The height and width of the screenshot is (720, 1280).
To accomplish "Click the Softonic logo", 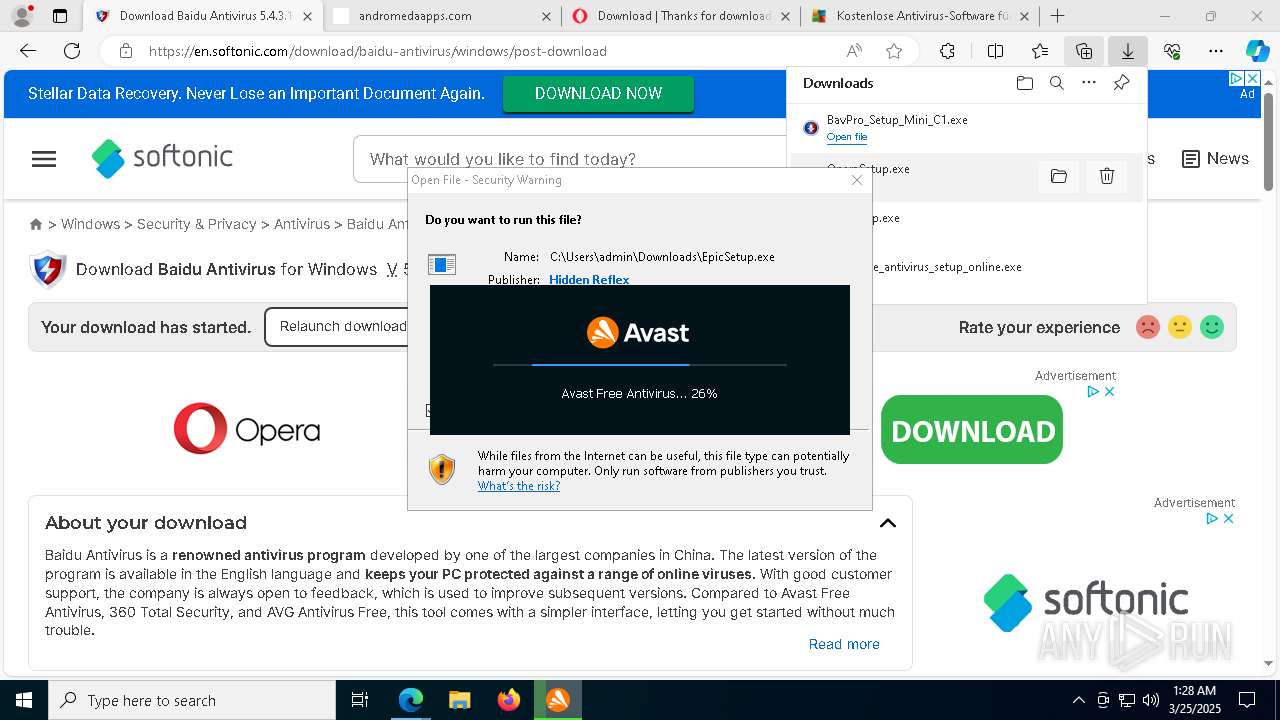I will tap(162, 158).
